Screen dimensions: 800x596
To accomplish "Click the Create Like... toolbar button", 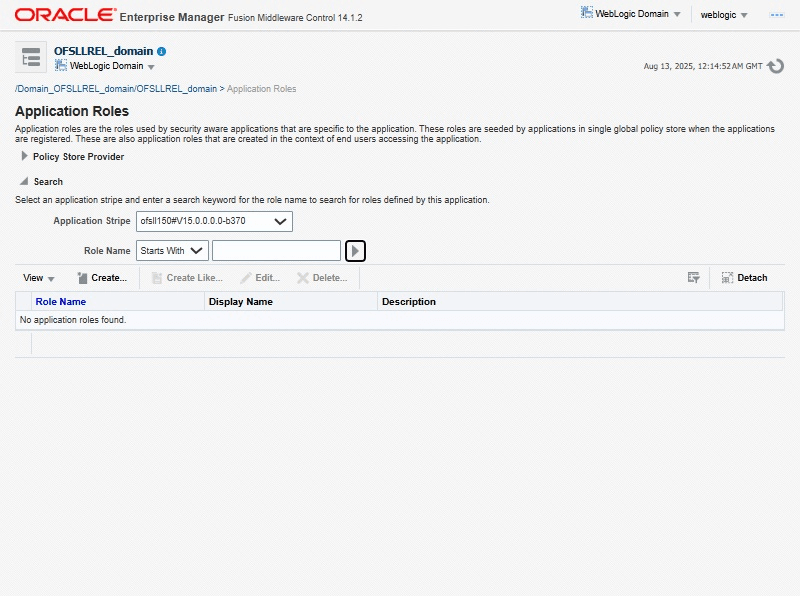I will pyautogui.click(x=187, y=278).
